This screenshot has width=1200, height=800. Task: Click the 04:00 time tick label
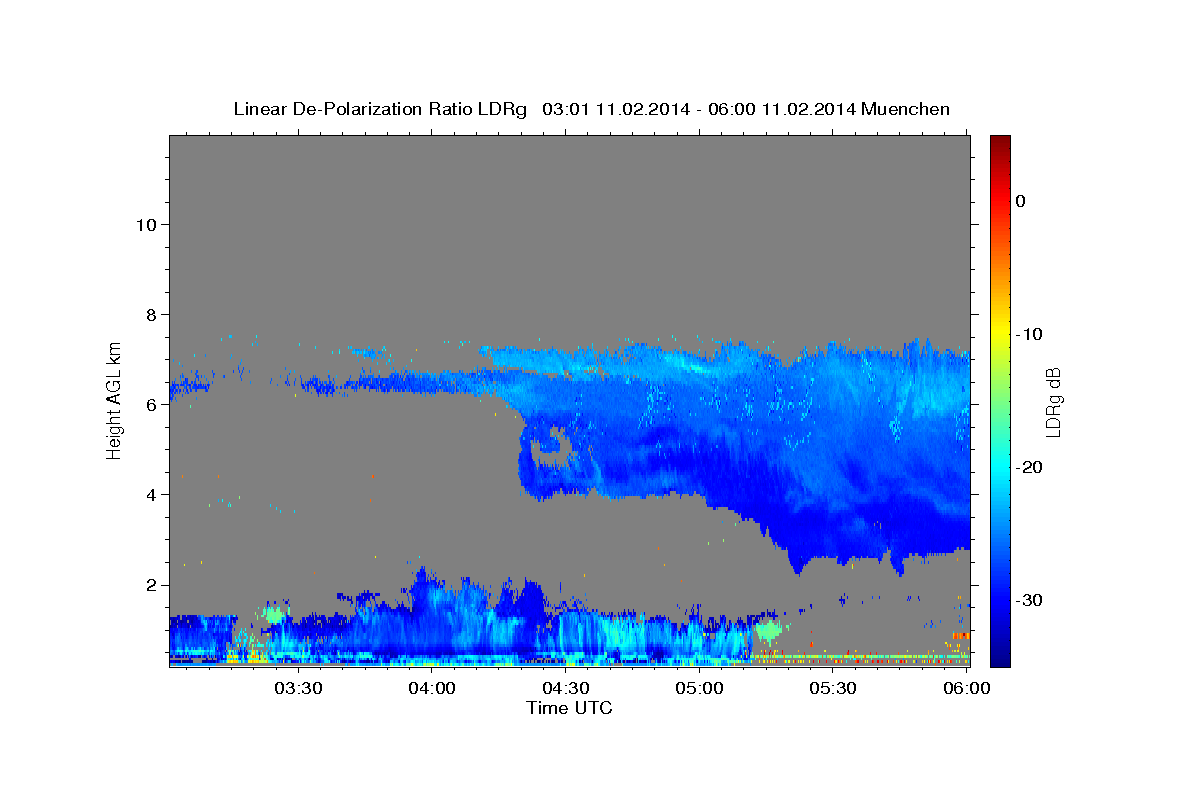click(433, 688)
